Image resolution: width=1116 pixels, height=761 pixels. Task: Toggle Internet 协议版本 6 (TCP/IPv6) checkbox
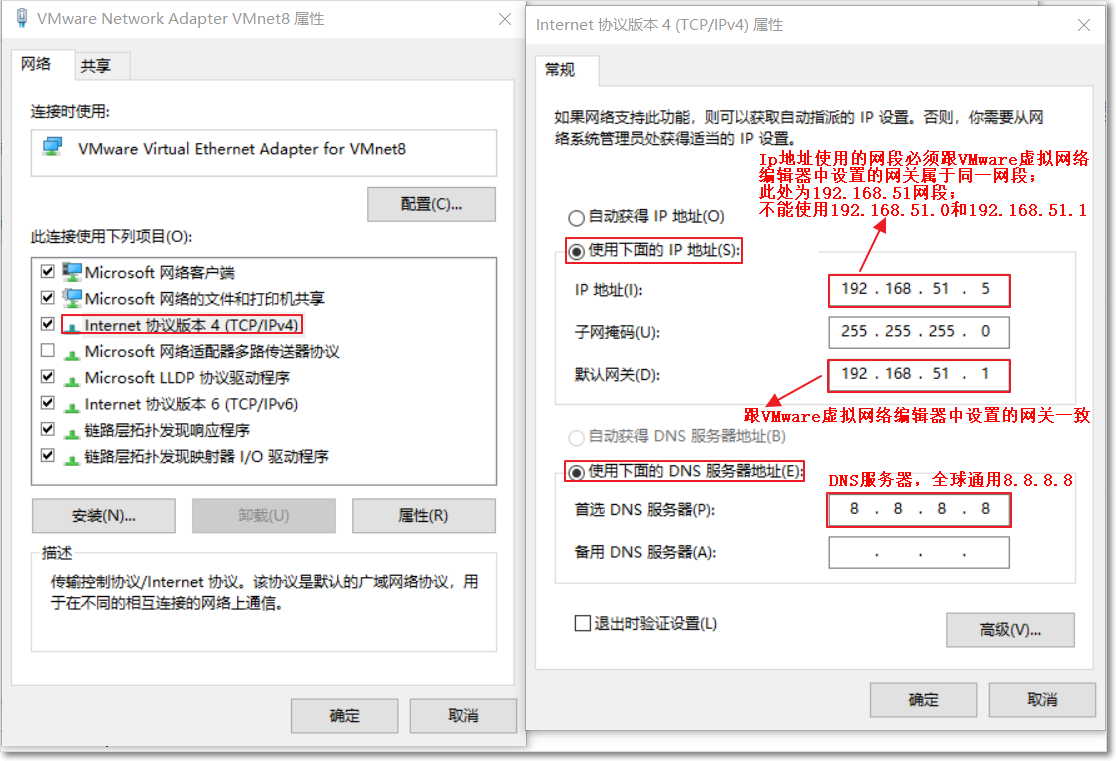click(48, 403)
